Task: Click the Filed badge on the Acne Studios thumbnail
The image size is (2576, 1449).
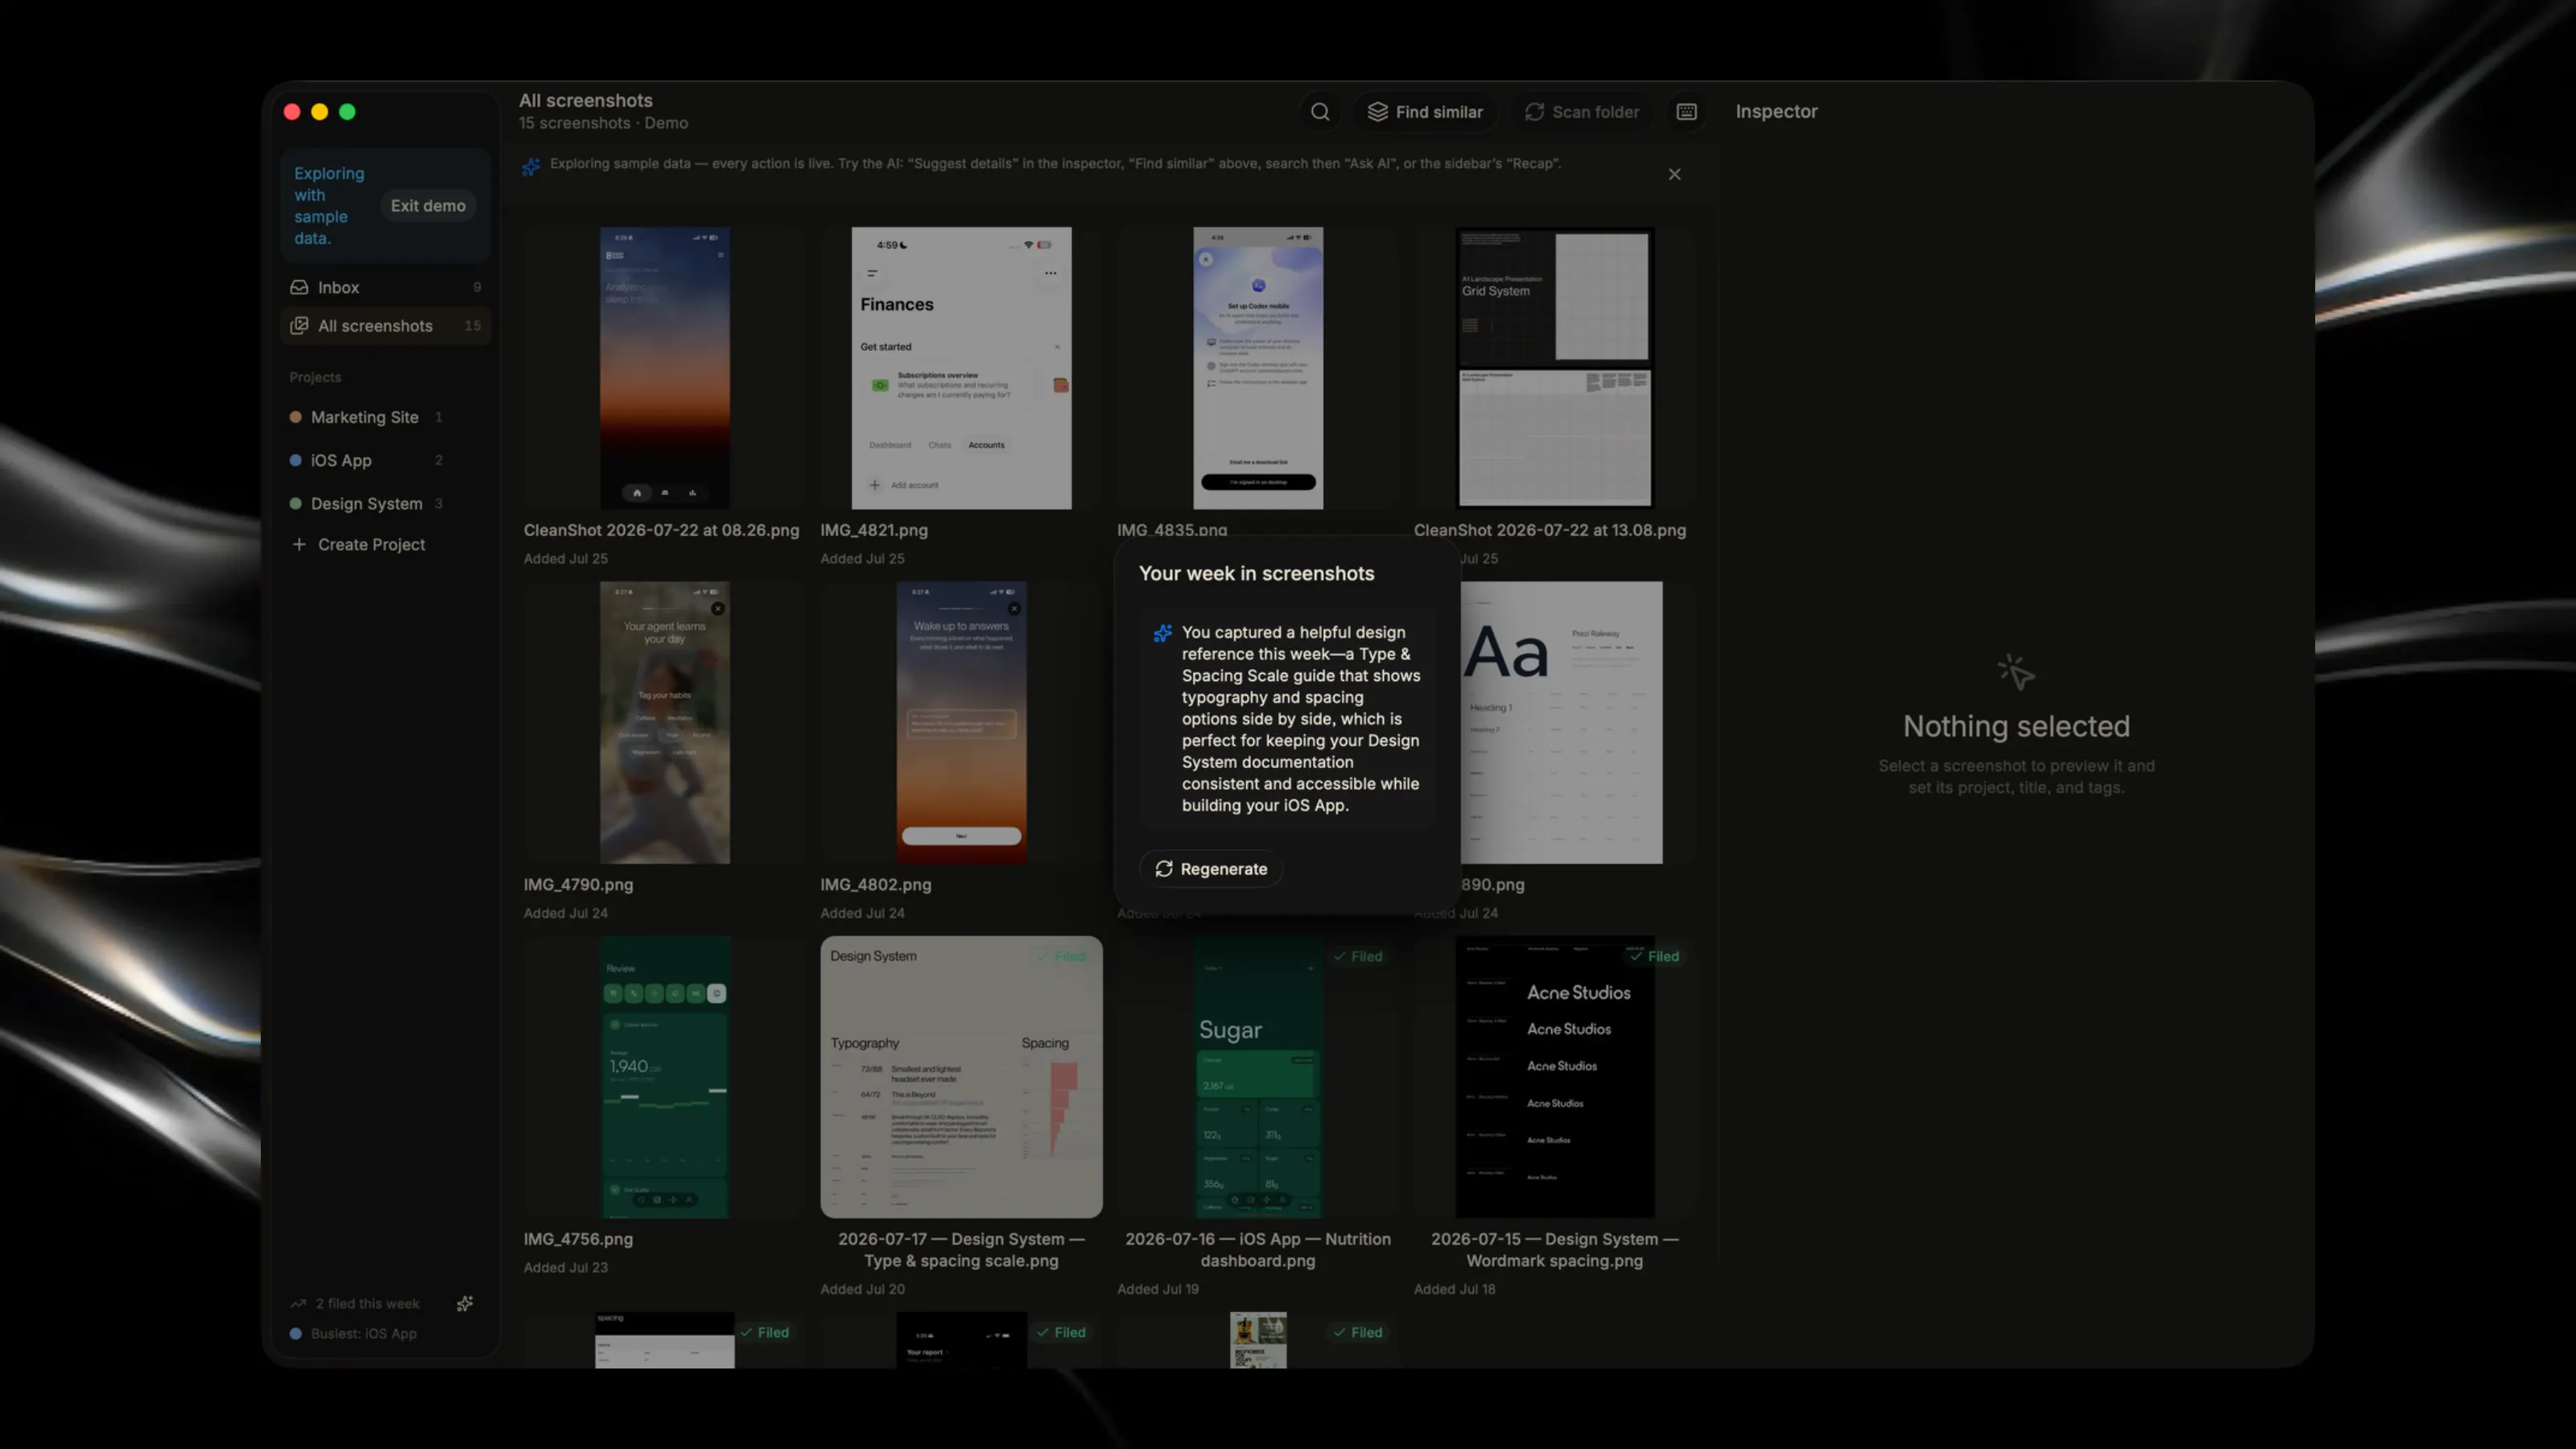Action: 1654,957
